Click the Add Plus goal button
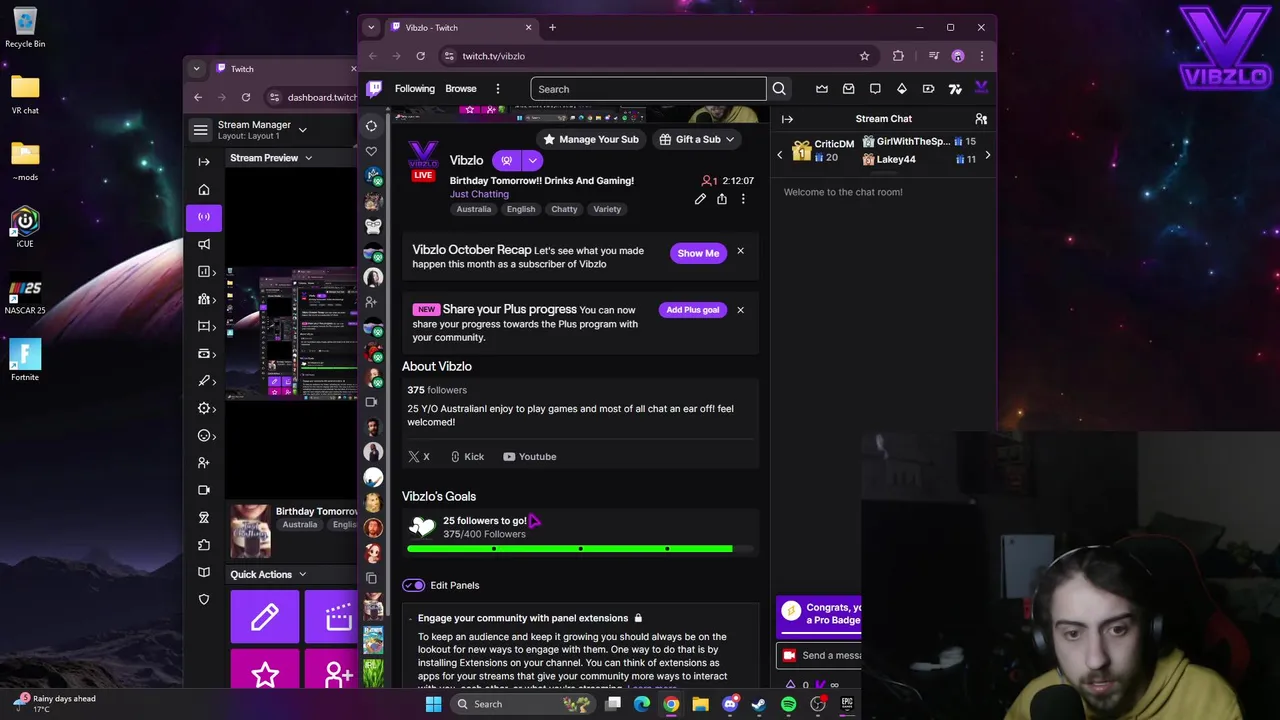Viewport: 1280px width, 720px height. tap(693, 310)
